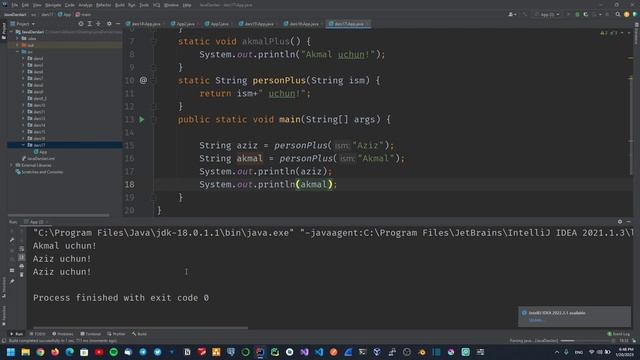
Task: Open the Windows Start menu
Action: coord(11,352)
